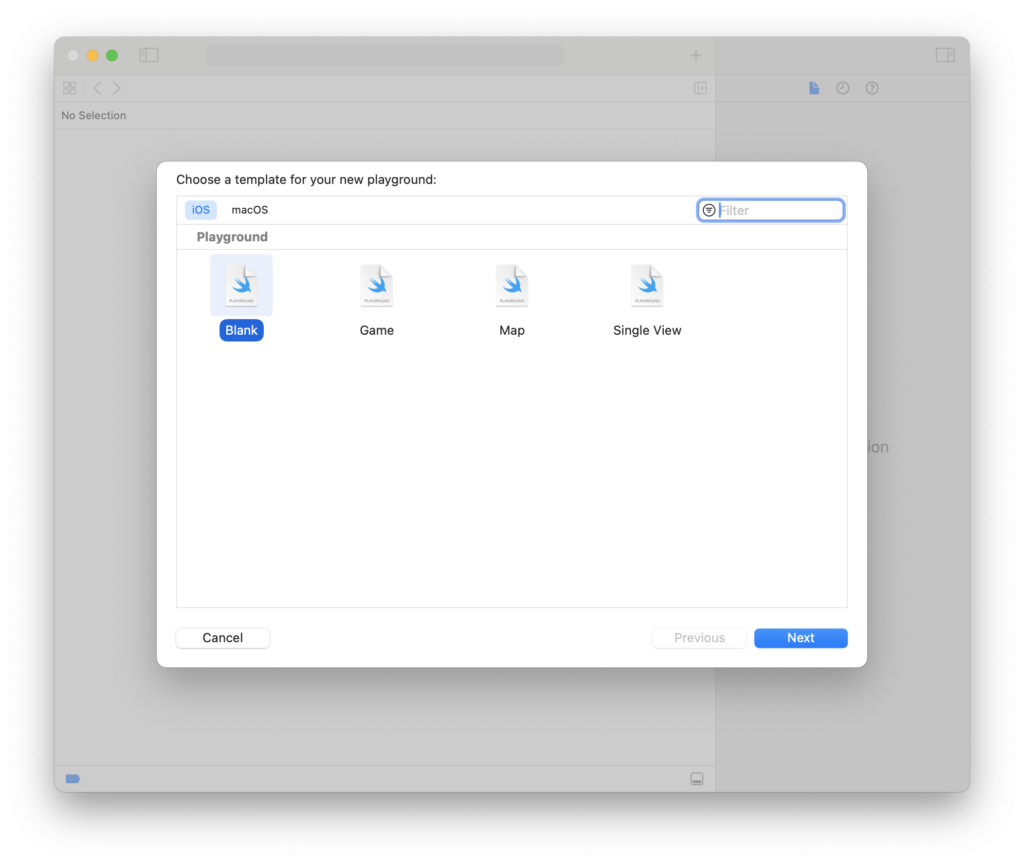Click the Game template label
This screenshot has width=1024, height=864.
click(377, 330)
